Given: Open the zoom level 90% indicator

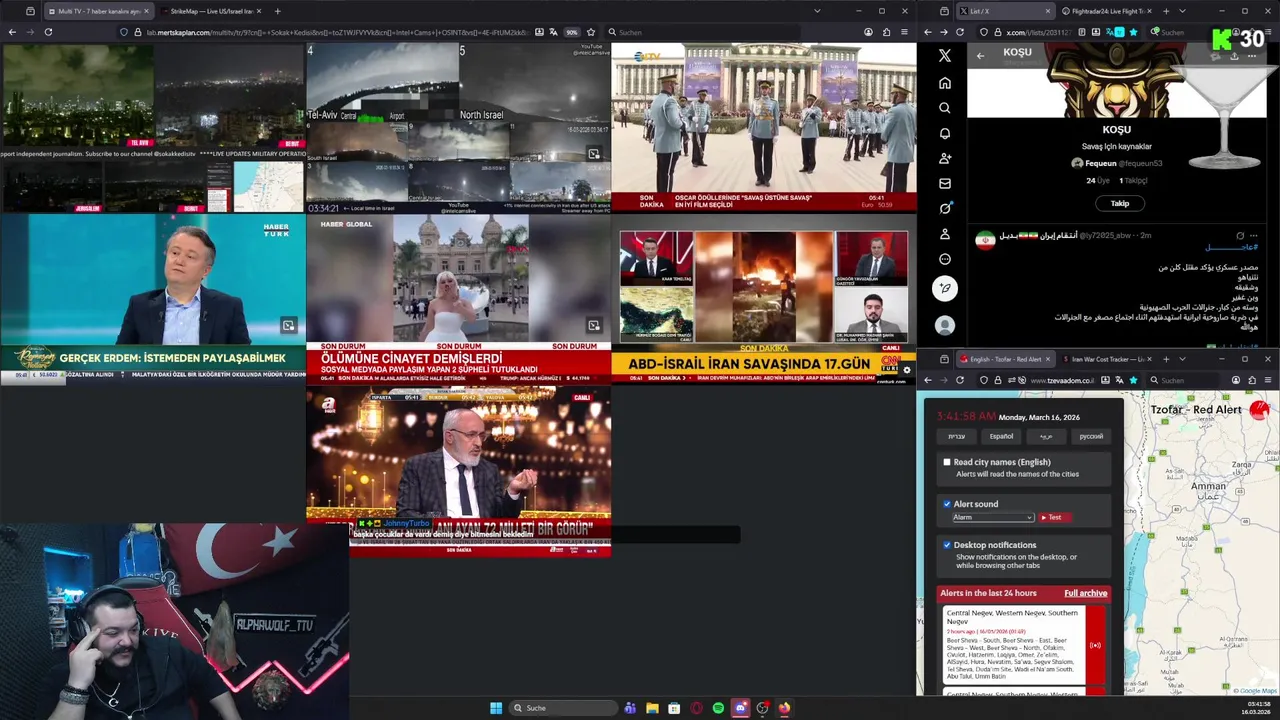Looking at the screenshot, I should click(x=571, y=32).
